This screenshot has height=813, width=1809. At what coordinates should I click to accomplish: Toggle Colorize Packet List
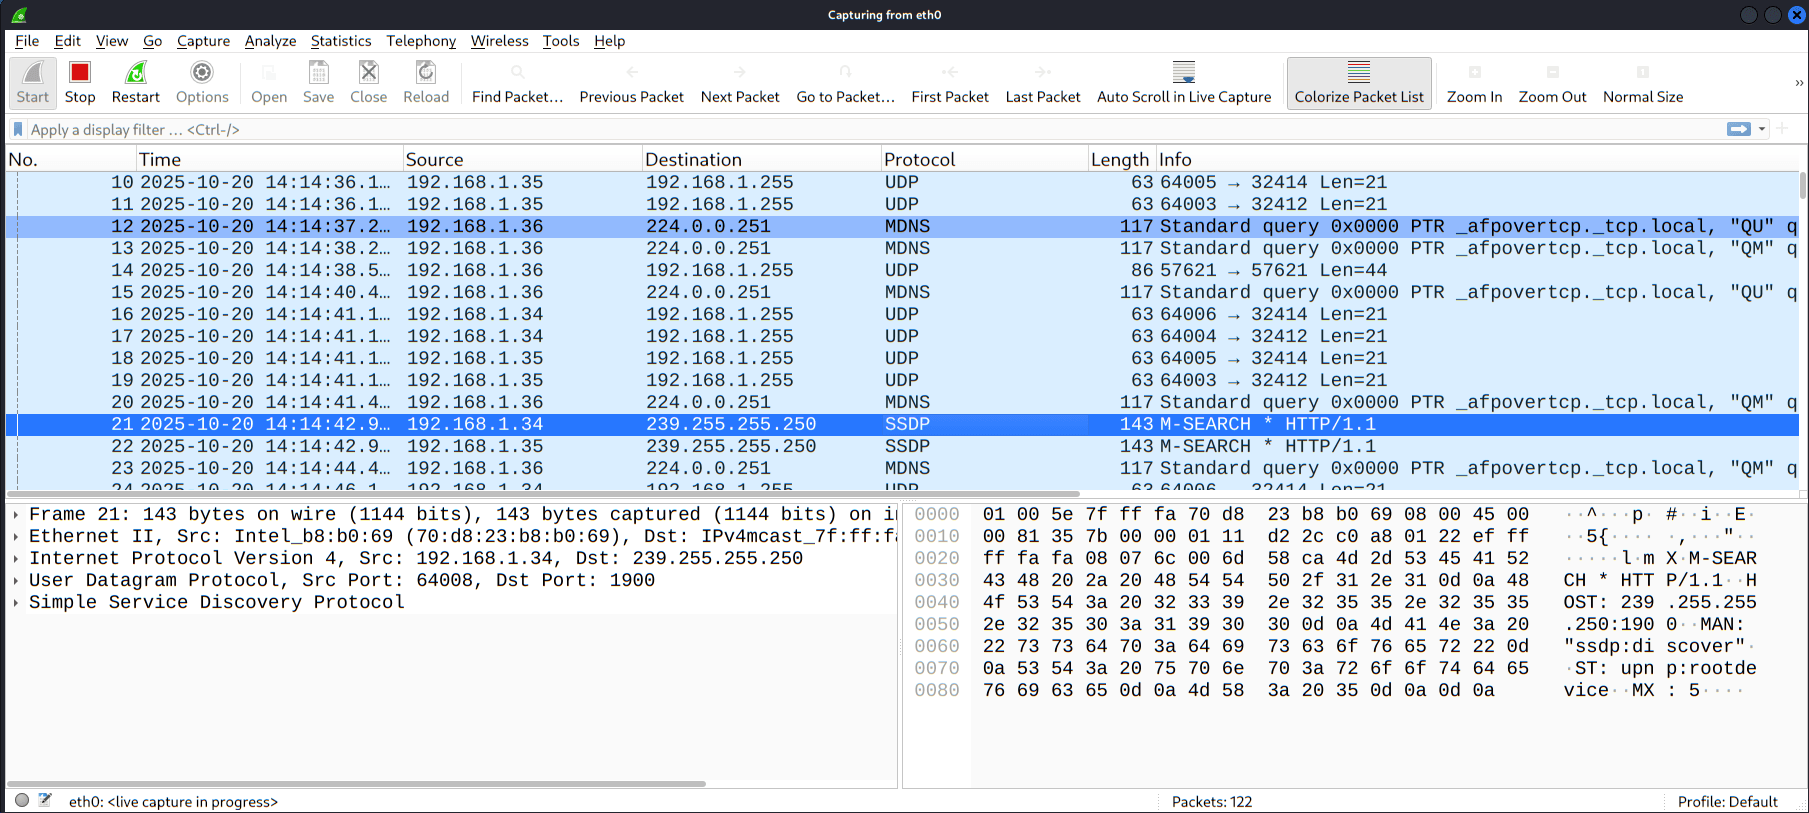click(1358, 82)
